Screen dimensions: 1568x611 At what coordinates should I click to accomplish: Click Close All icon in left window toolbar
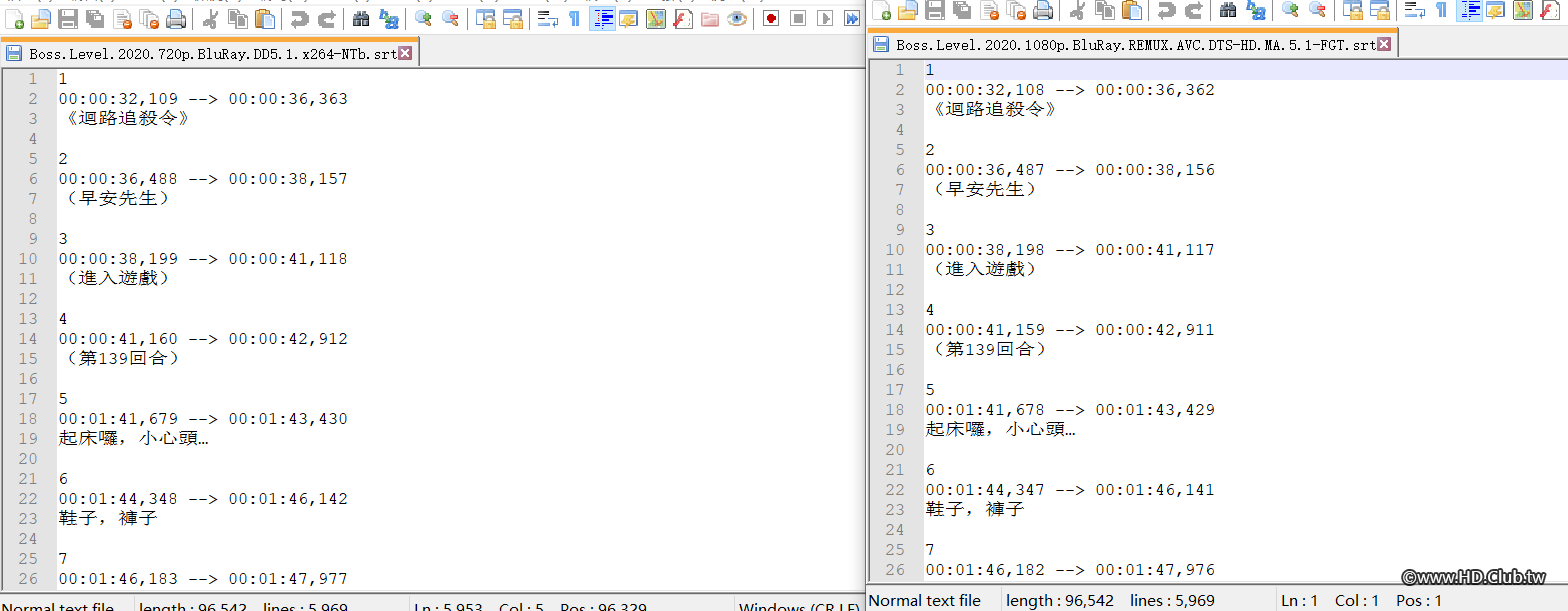click(149, 19)
